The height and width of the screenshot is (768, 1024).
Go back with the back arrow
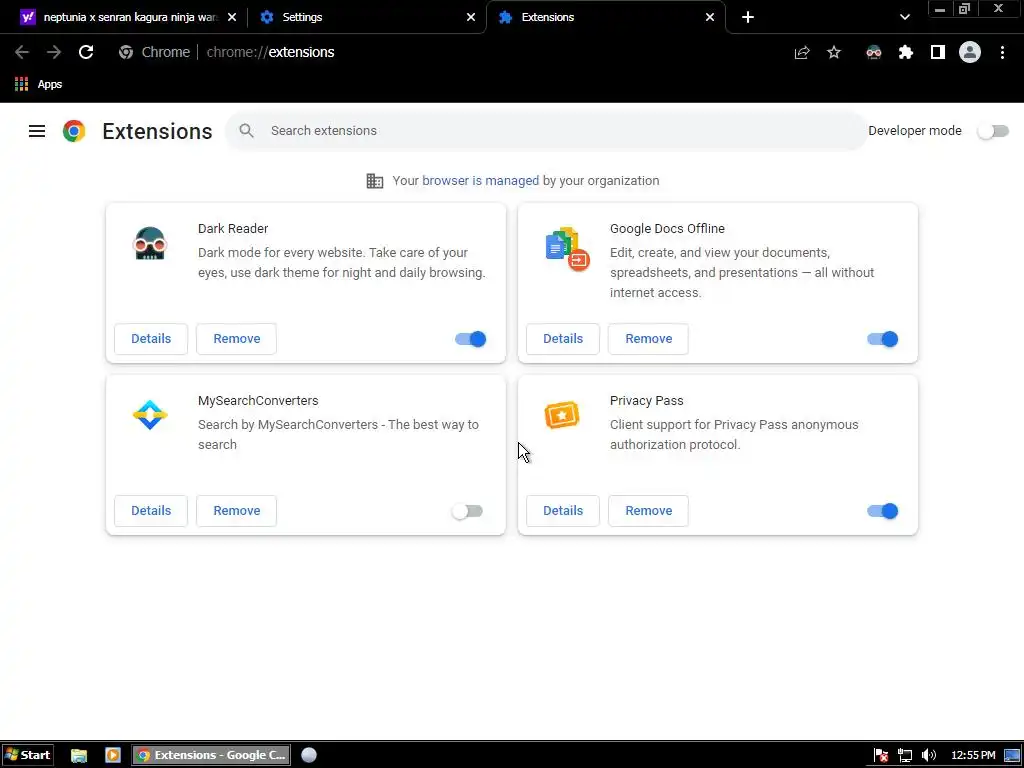[x=22, y=52]
